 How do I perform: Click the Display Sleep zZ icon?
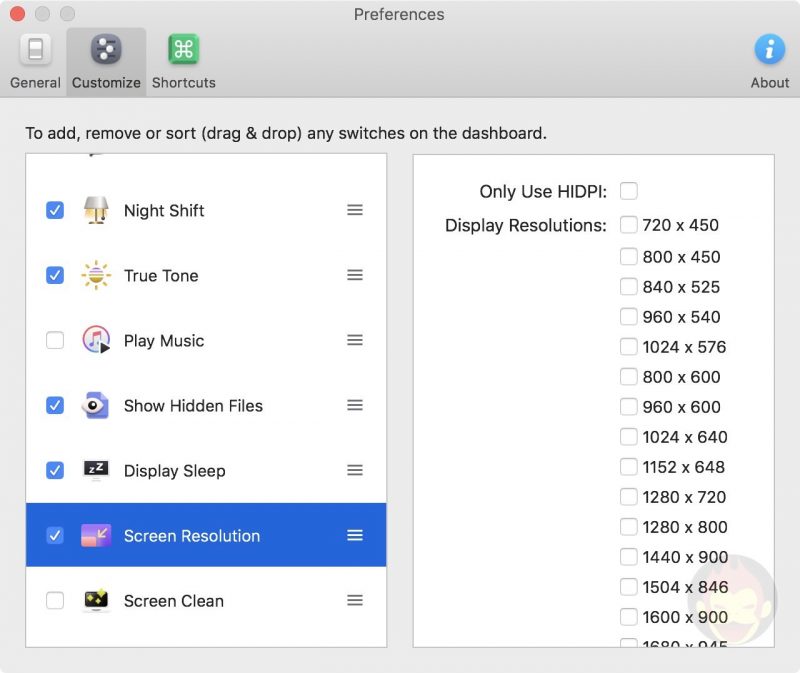(x=97, y=470)
